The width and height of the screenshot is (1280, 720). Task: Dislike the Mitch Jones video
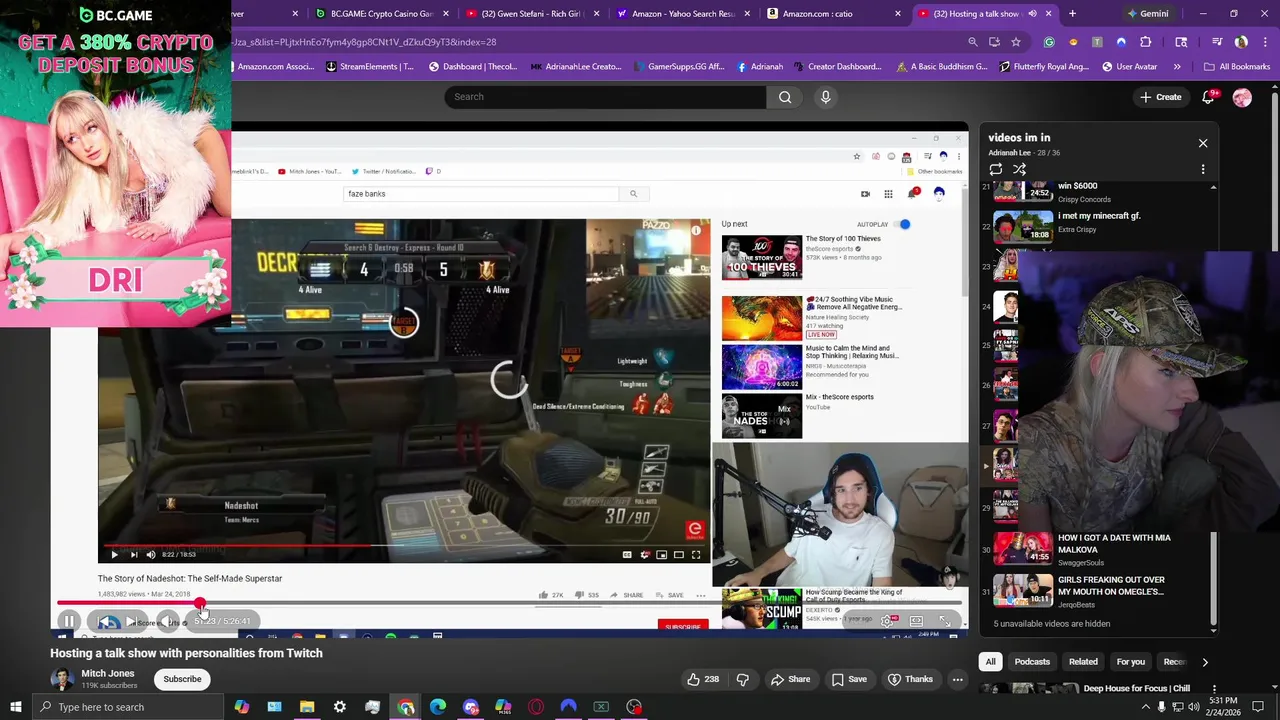pyautogui.click(x=743, y=679)
